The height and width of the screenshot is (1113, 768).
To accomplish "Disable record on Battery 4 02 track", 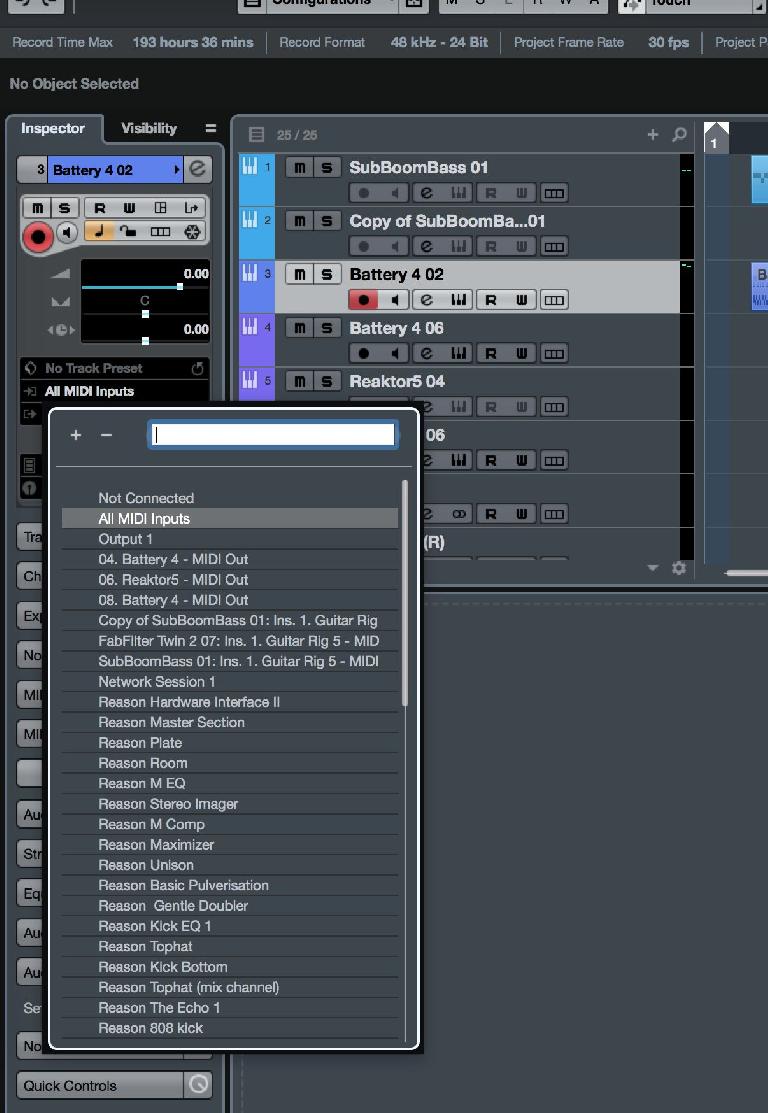I will (363, 300).
